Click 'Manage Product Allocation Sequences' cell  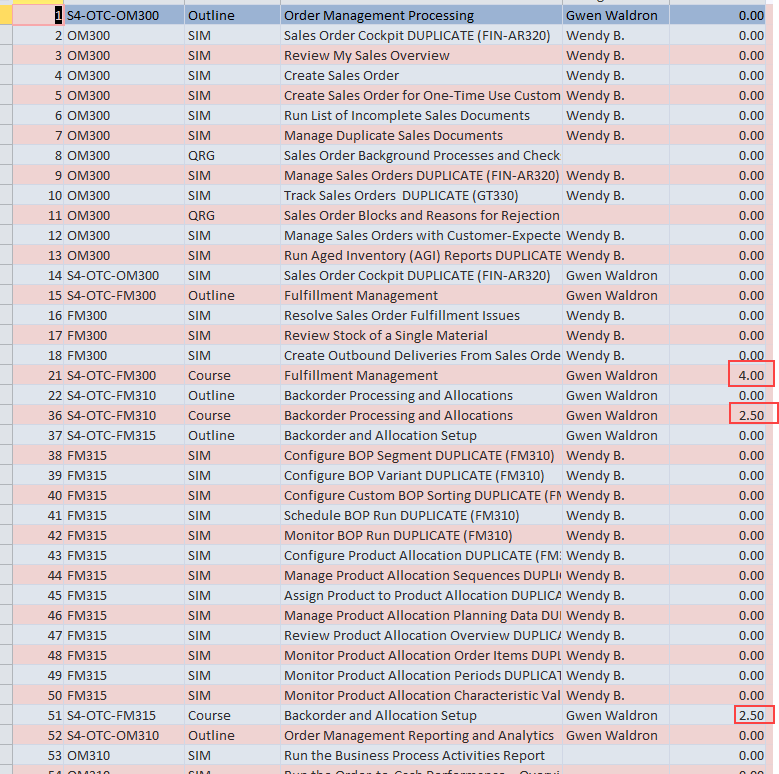(x=421, y=575)
